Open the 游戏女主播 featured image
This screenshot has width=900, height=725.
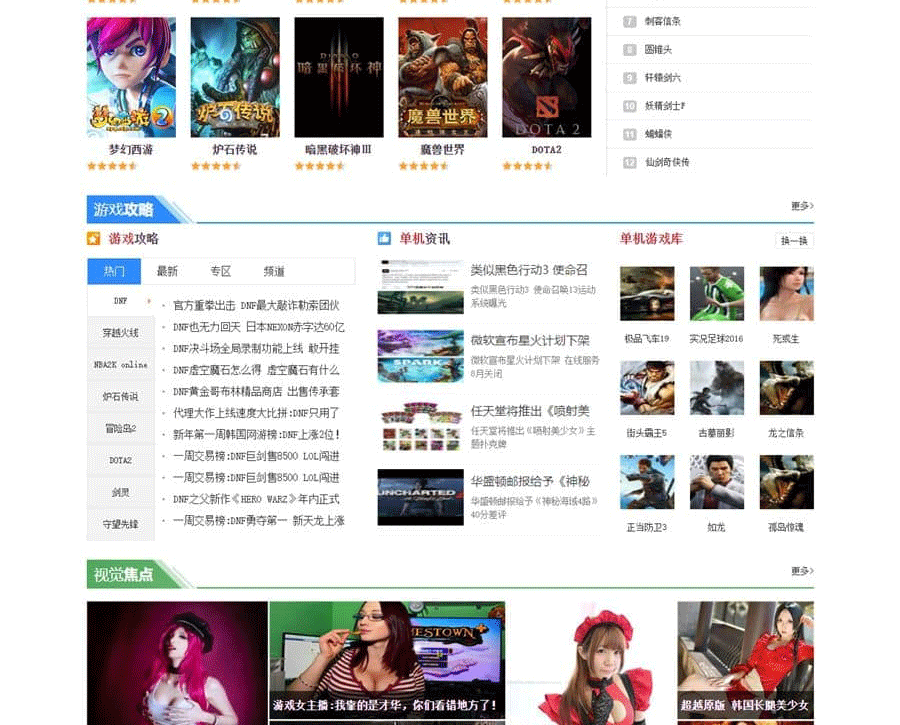pyautogui.click(x=387, y=660)
